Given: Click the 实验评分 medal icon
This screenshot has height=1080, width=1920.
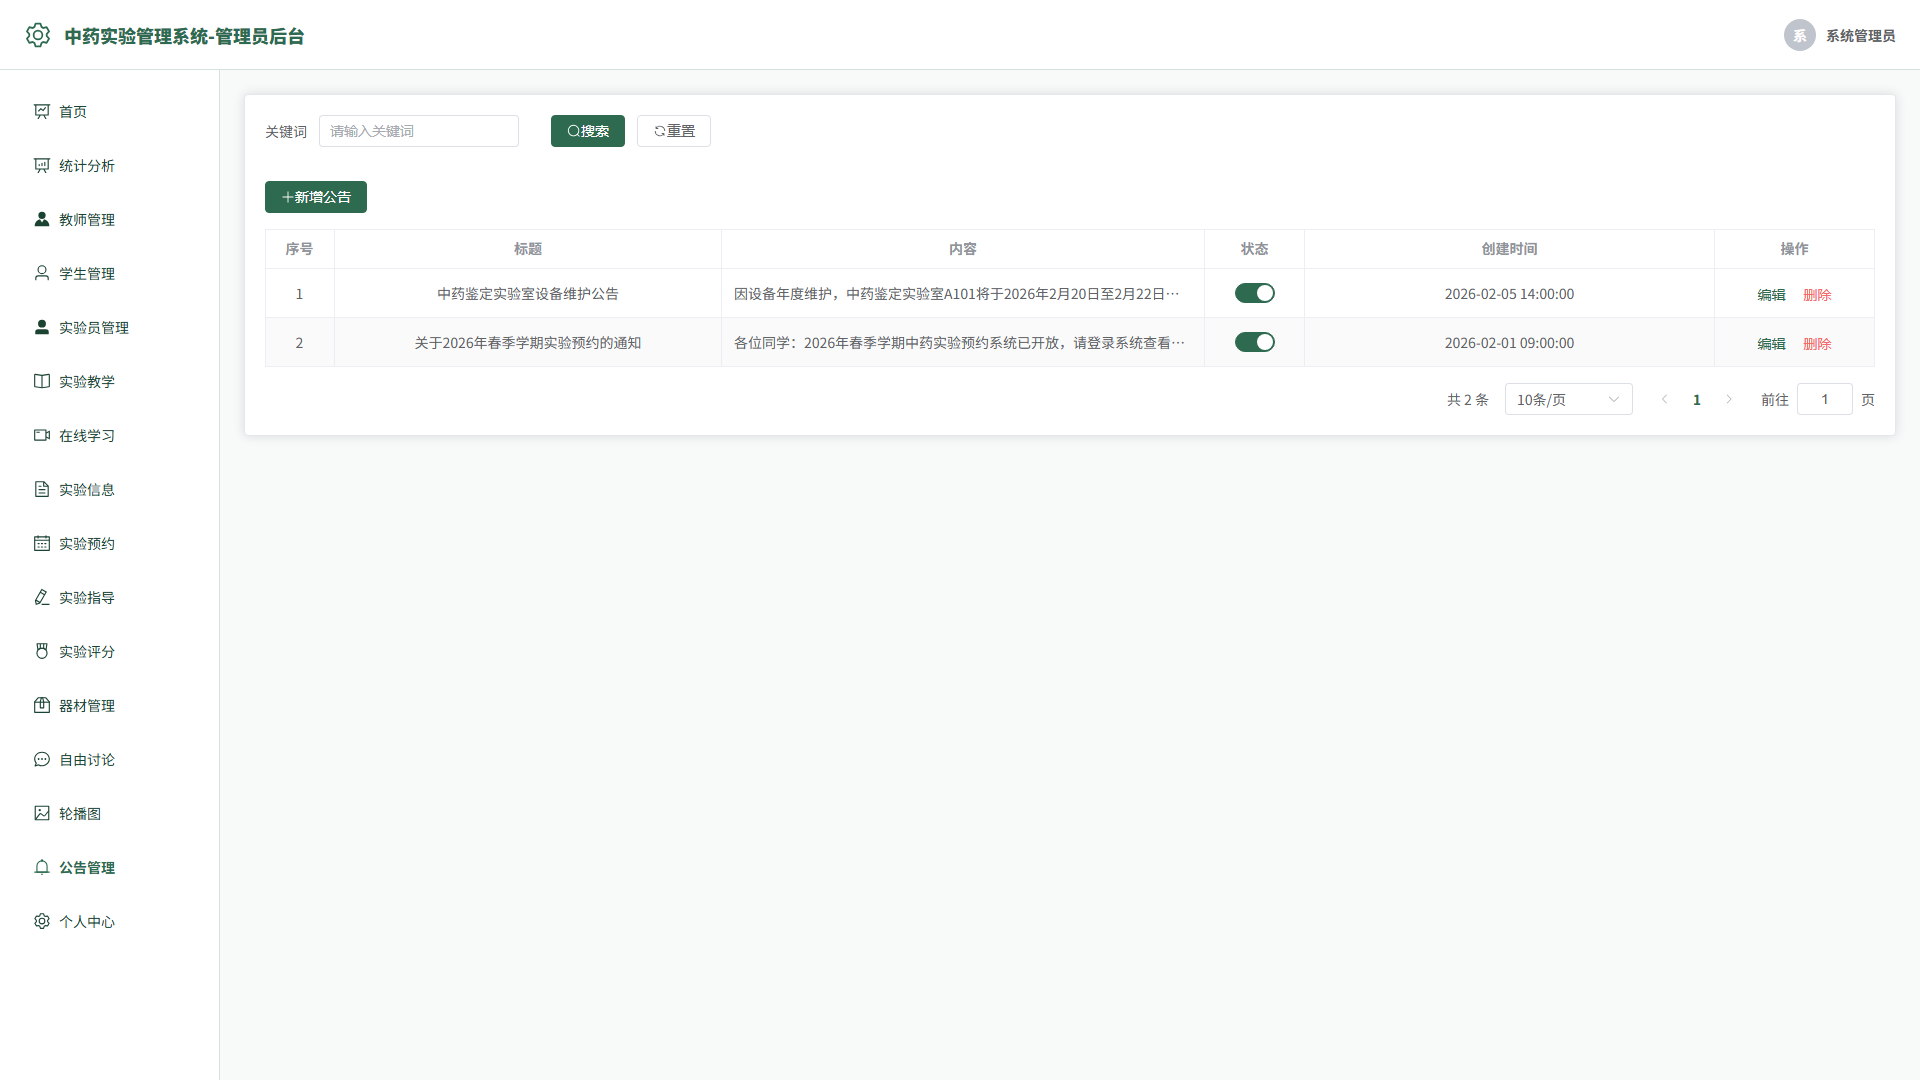Looking at the screenshot, I should click(42, 651).
